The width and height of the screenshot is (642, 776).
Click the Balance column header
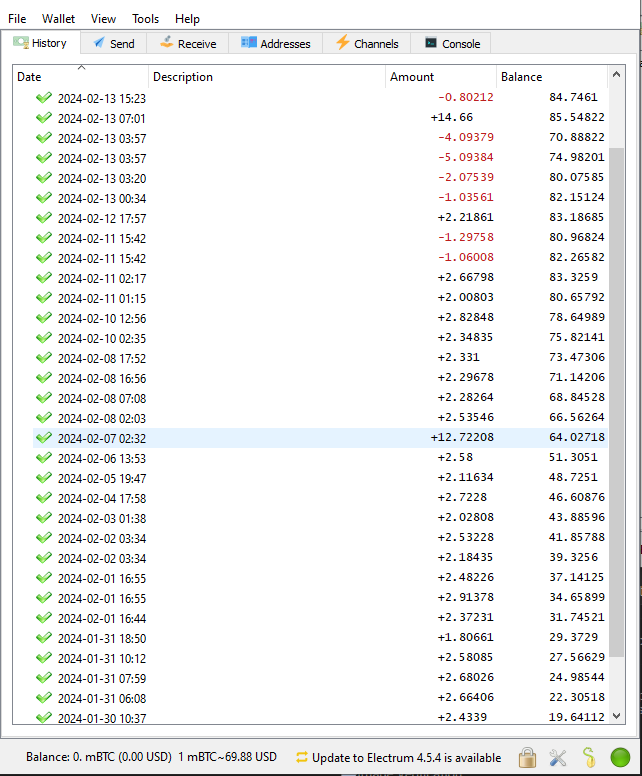552,77
